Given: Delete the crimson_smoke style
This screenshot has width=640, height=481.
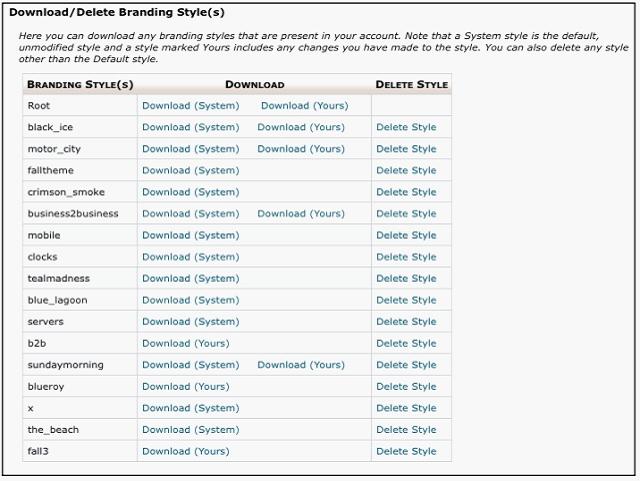Looking at the screenshot, I should point(406,192).
